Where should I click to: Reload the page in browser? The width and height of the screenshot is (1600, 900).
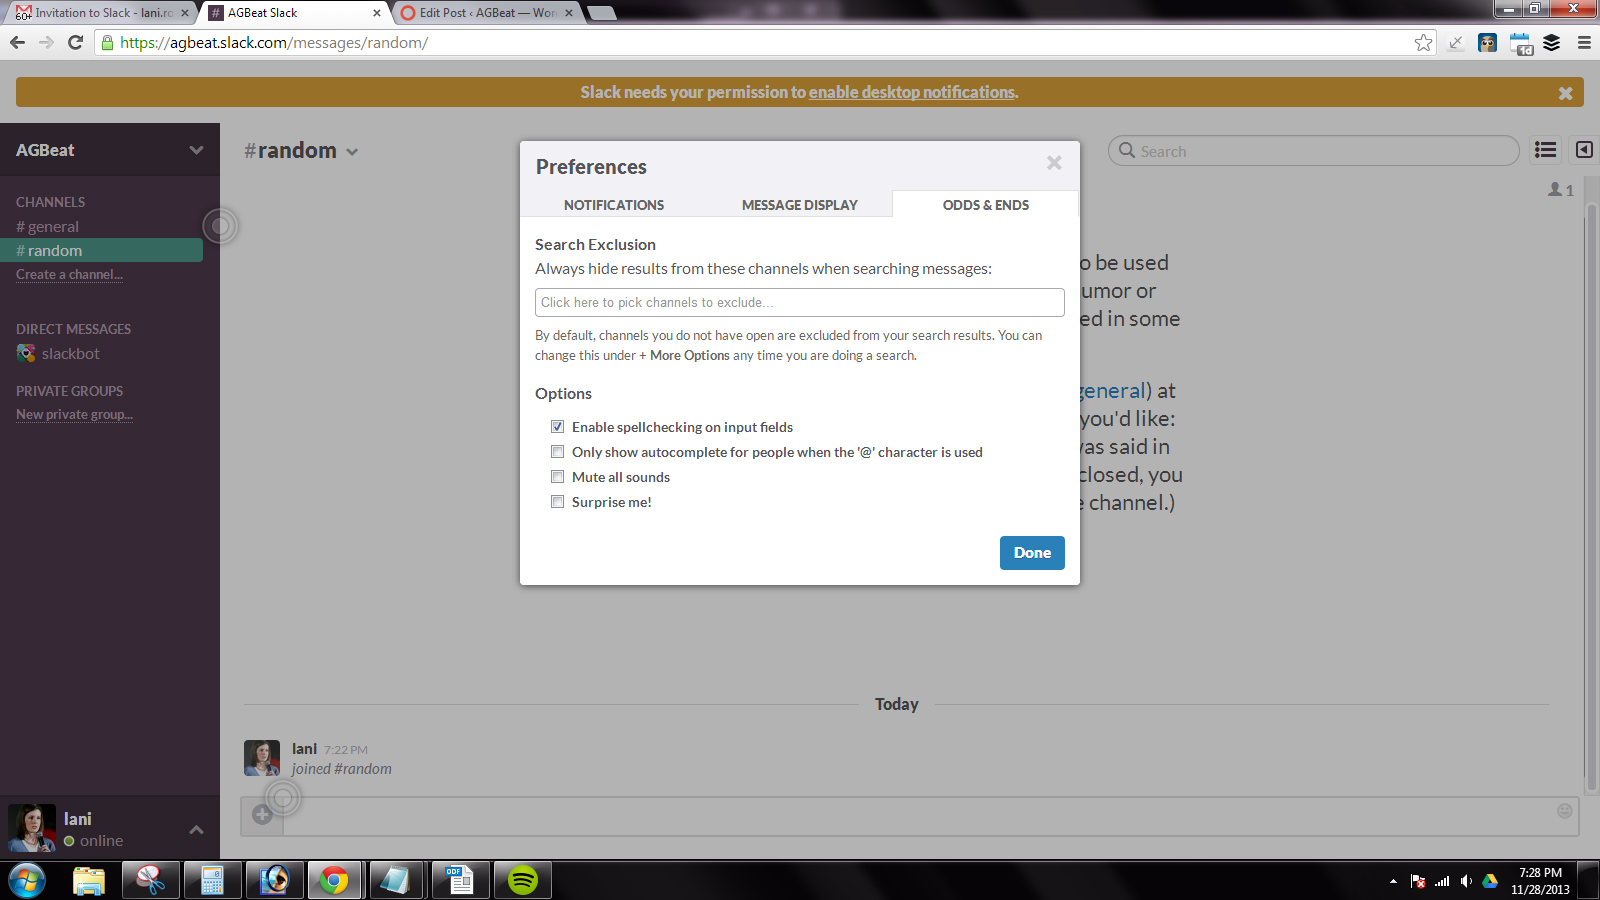(75, 43)
